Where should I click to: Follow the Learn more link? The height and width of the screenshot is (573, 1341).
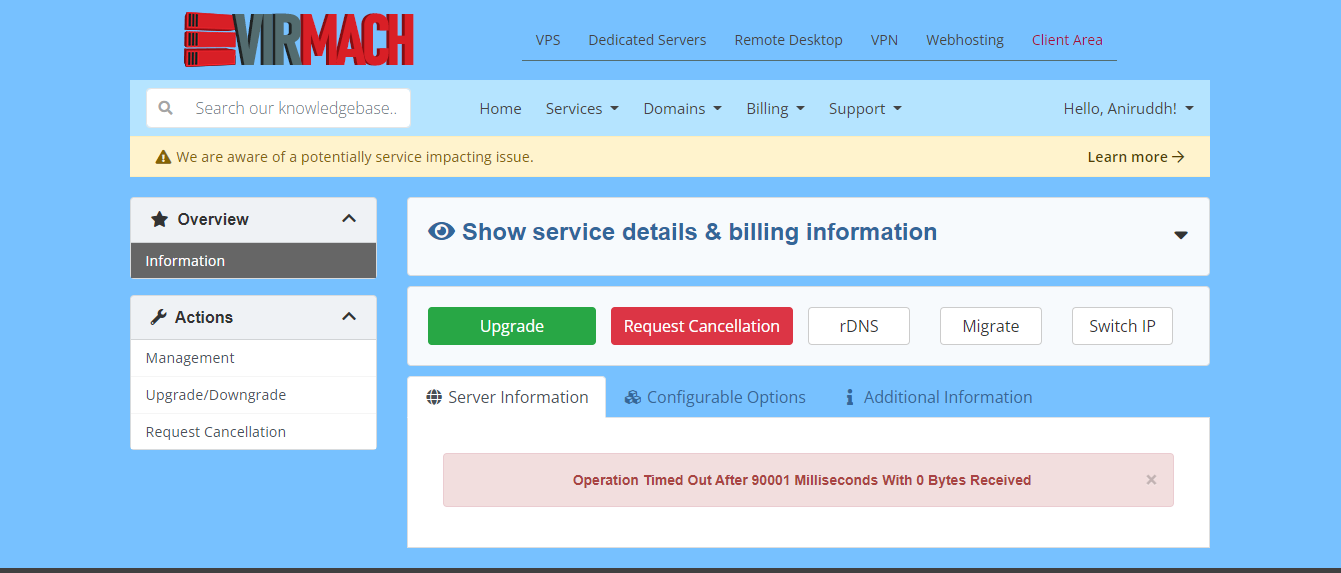point(1136,157)
